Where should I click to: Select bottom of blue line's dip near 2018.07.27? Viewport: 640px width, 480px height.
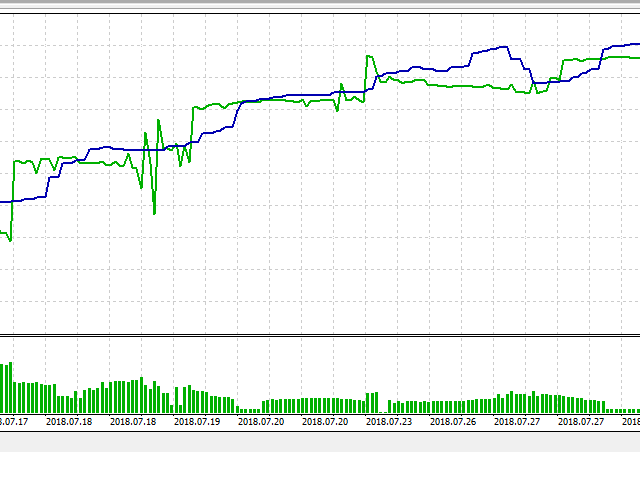pos(537,81)
